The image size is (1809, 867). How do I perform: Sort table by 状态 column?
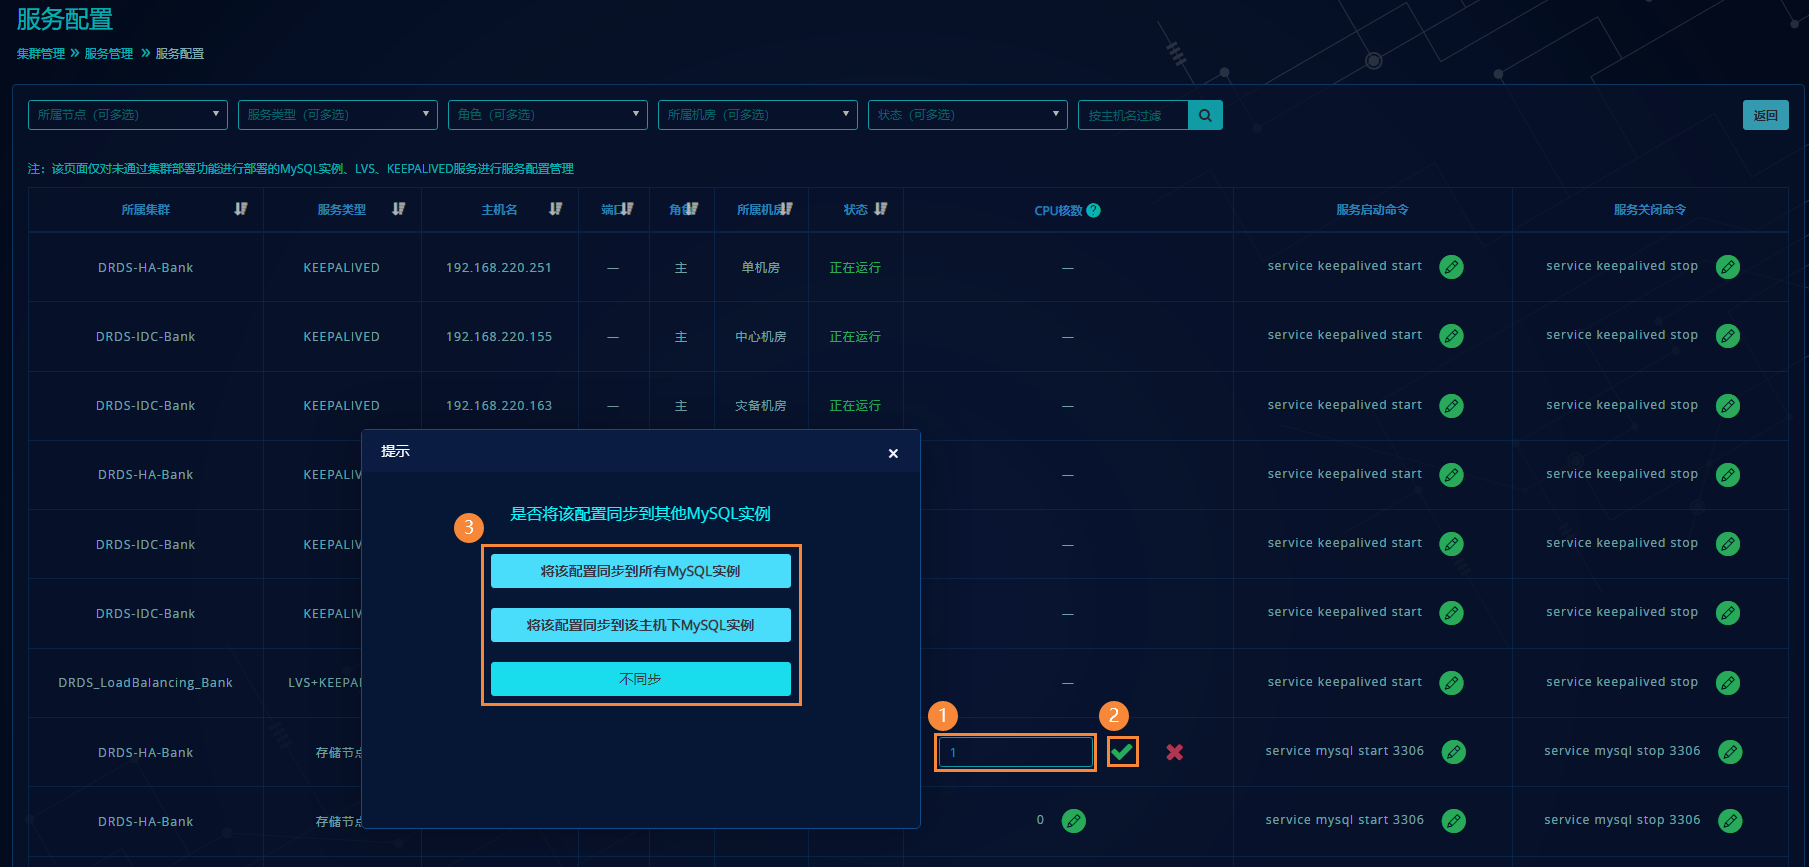[x=880, y=209]
